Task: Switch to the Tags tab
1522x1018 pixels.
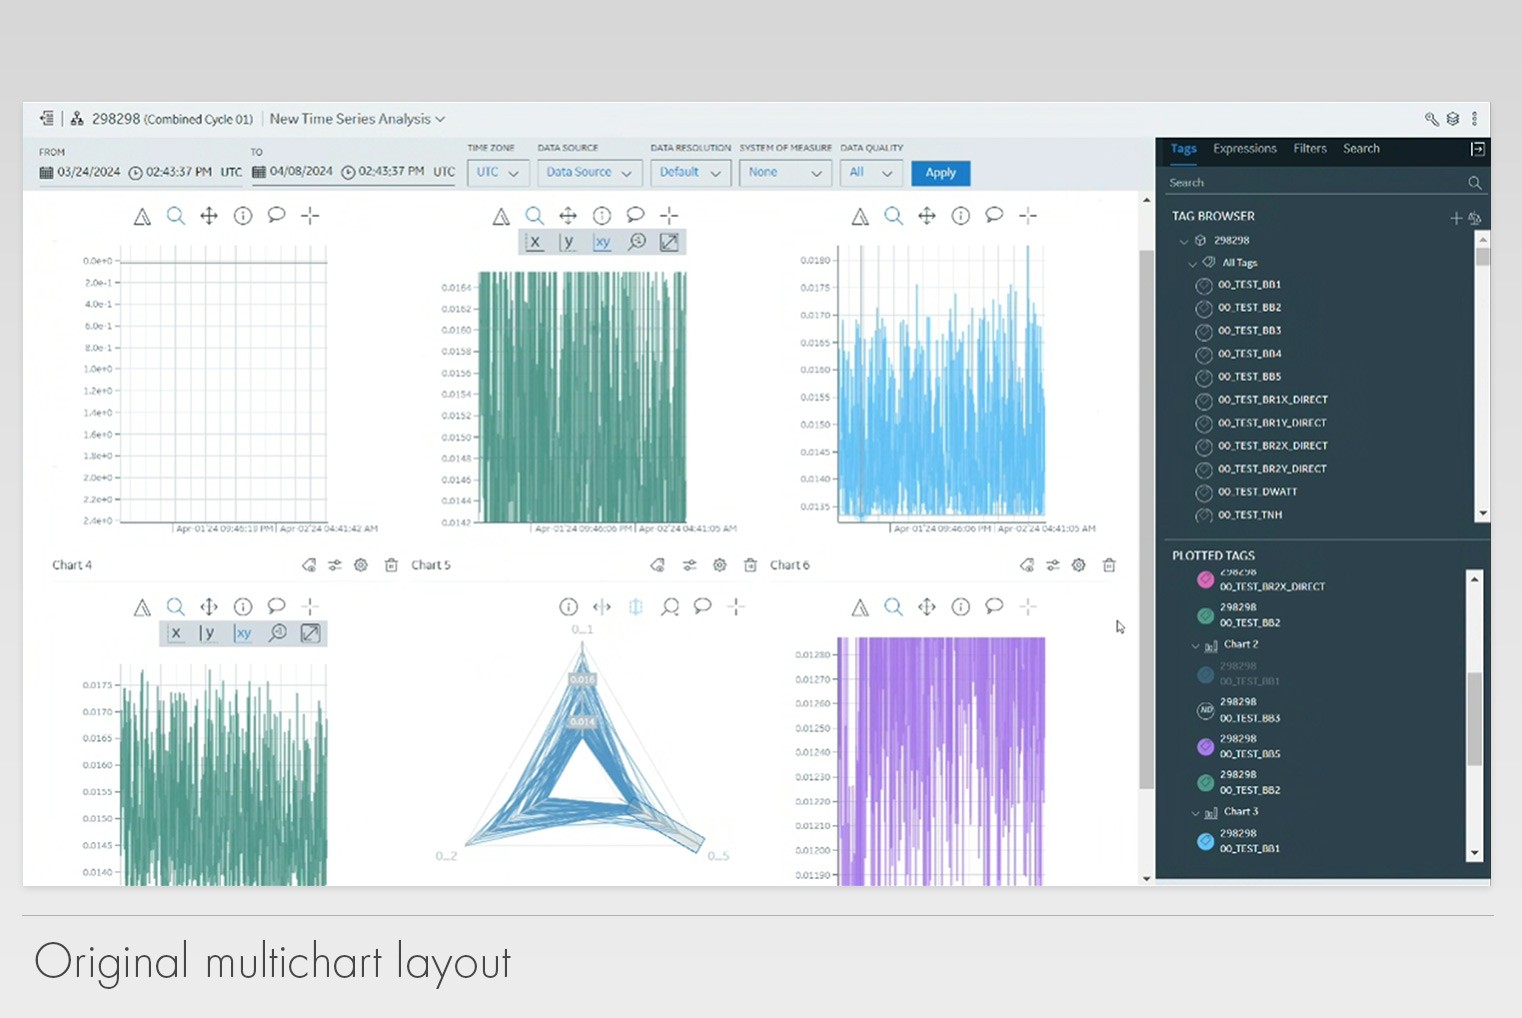Action: [x=1183, y=149]
